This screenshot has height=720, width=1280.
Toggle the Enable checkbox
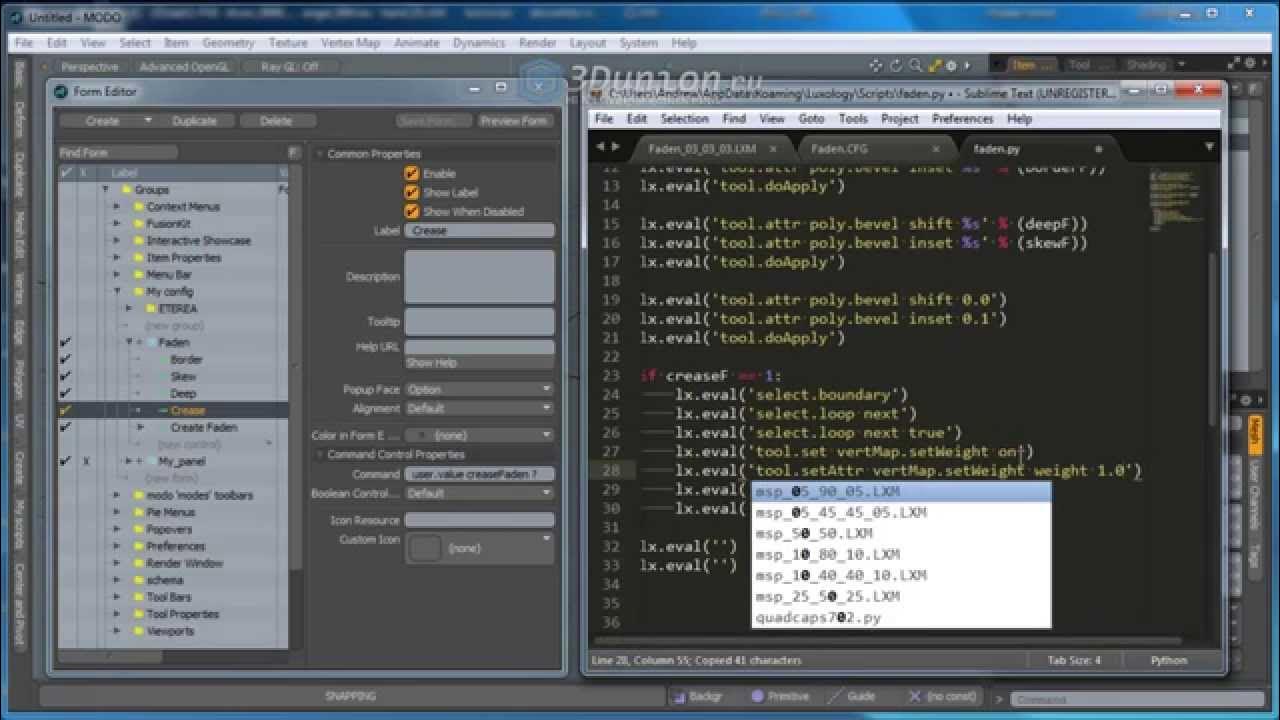[x=411, y=173]
